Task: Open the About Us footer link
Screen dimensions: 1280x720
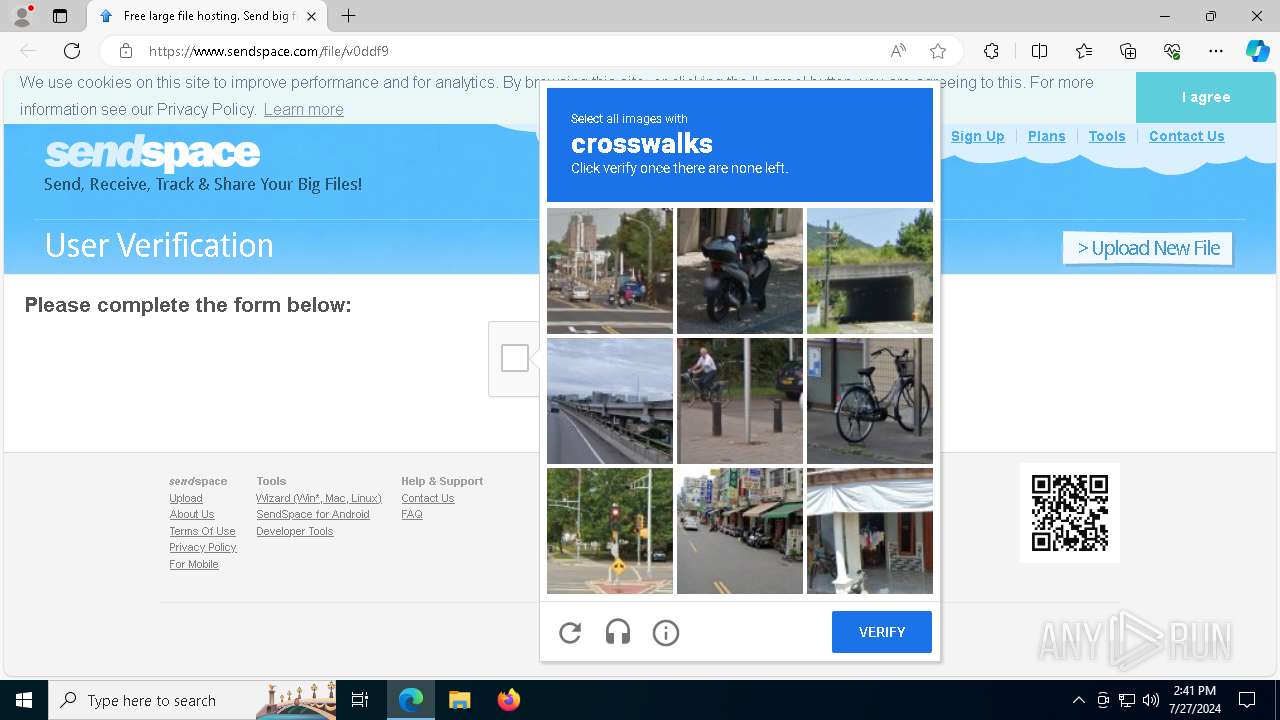Action: click(192, 514)
